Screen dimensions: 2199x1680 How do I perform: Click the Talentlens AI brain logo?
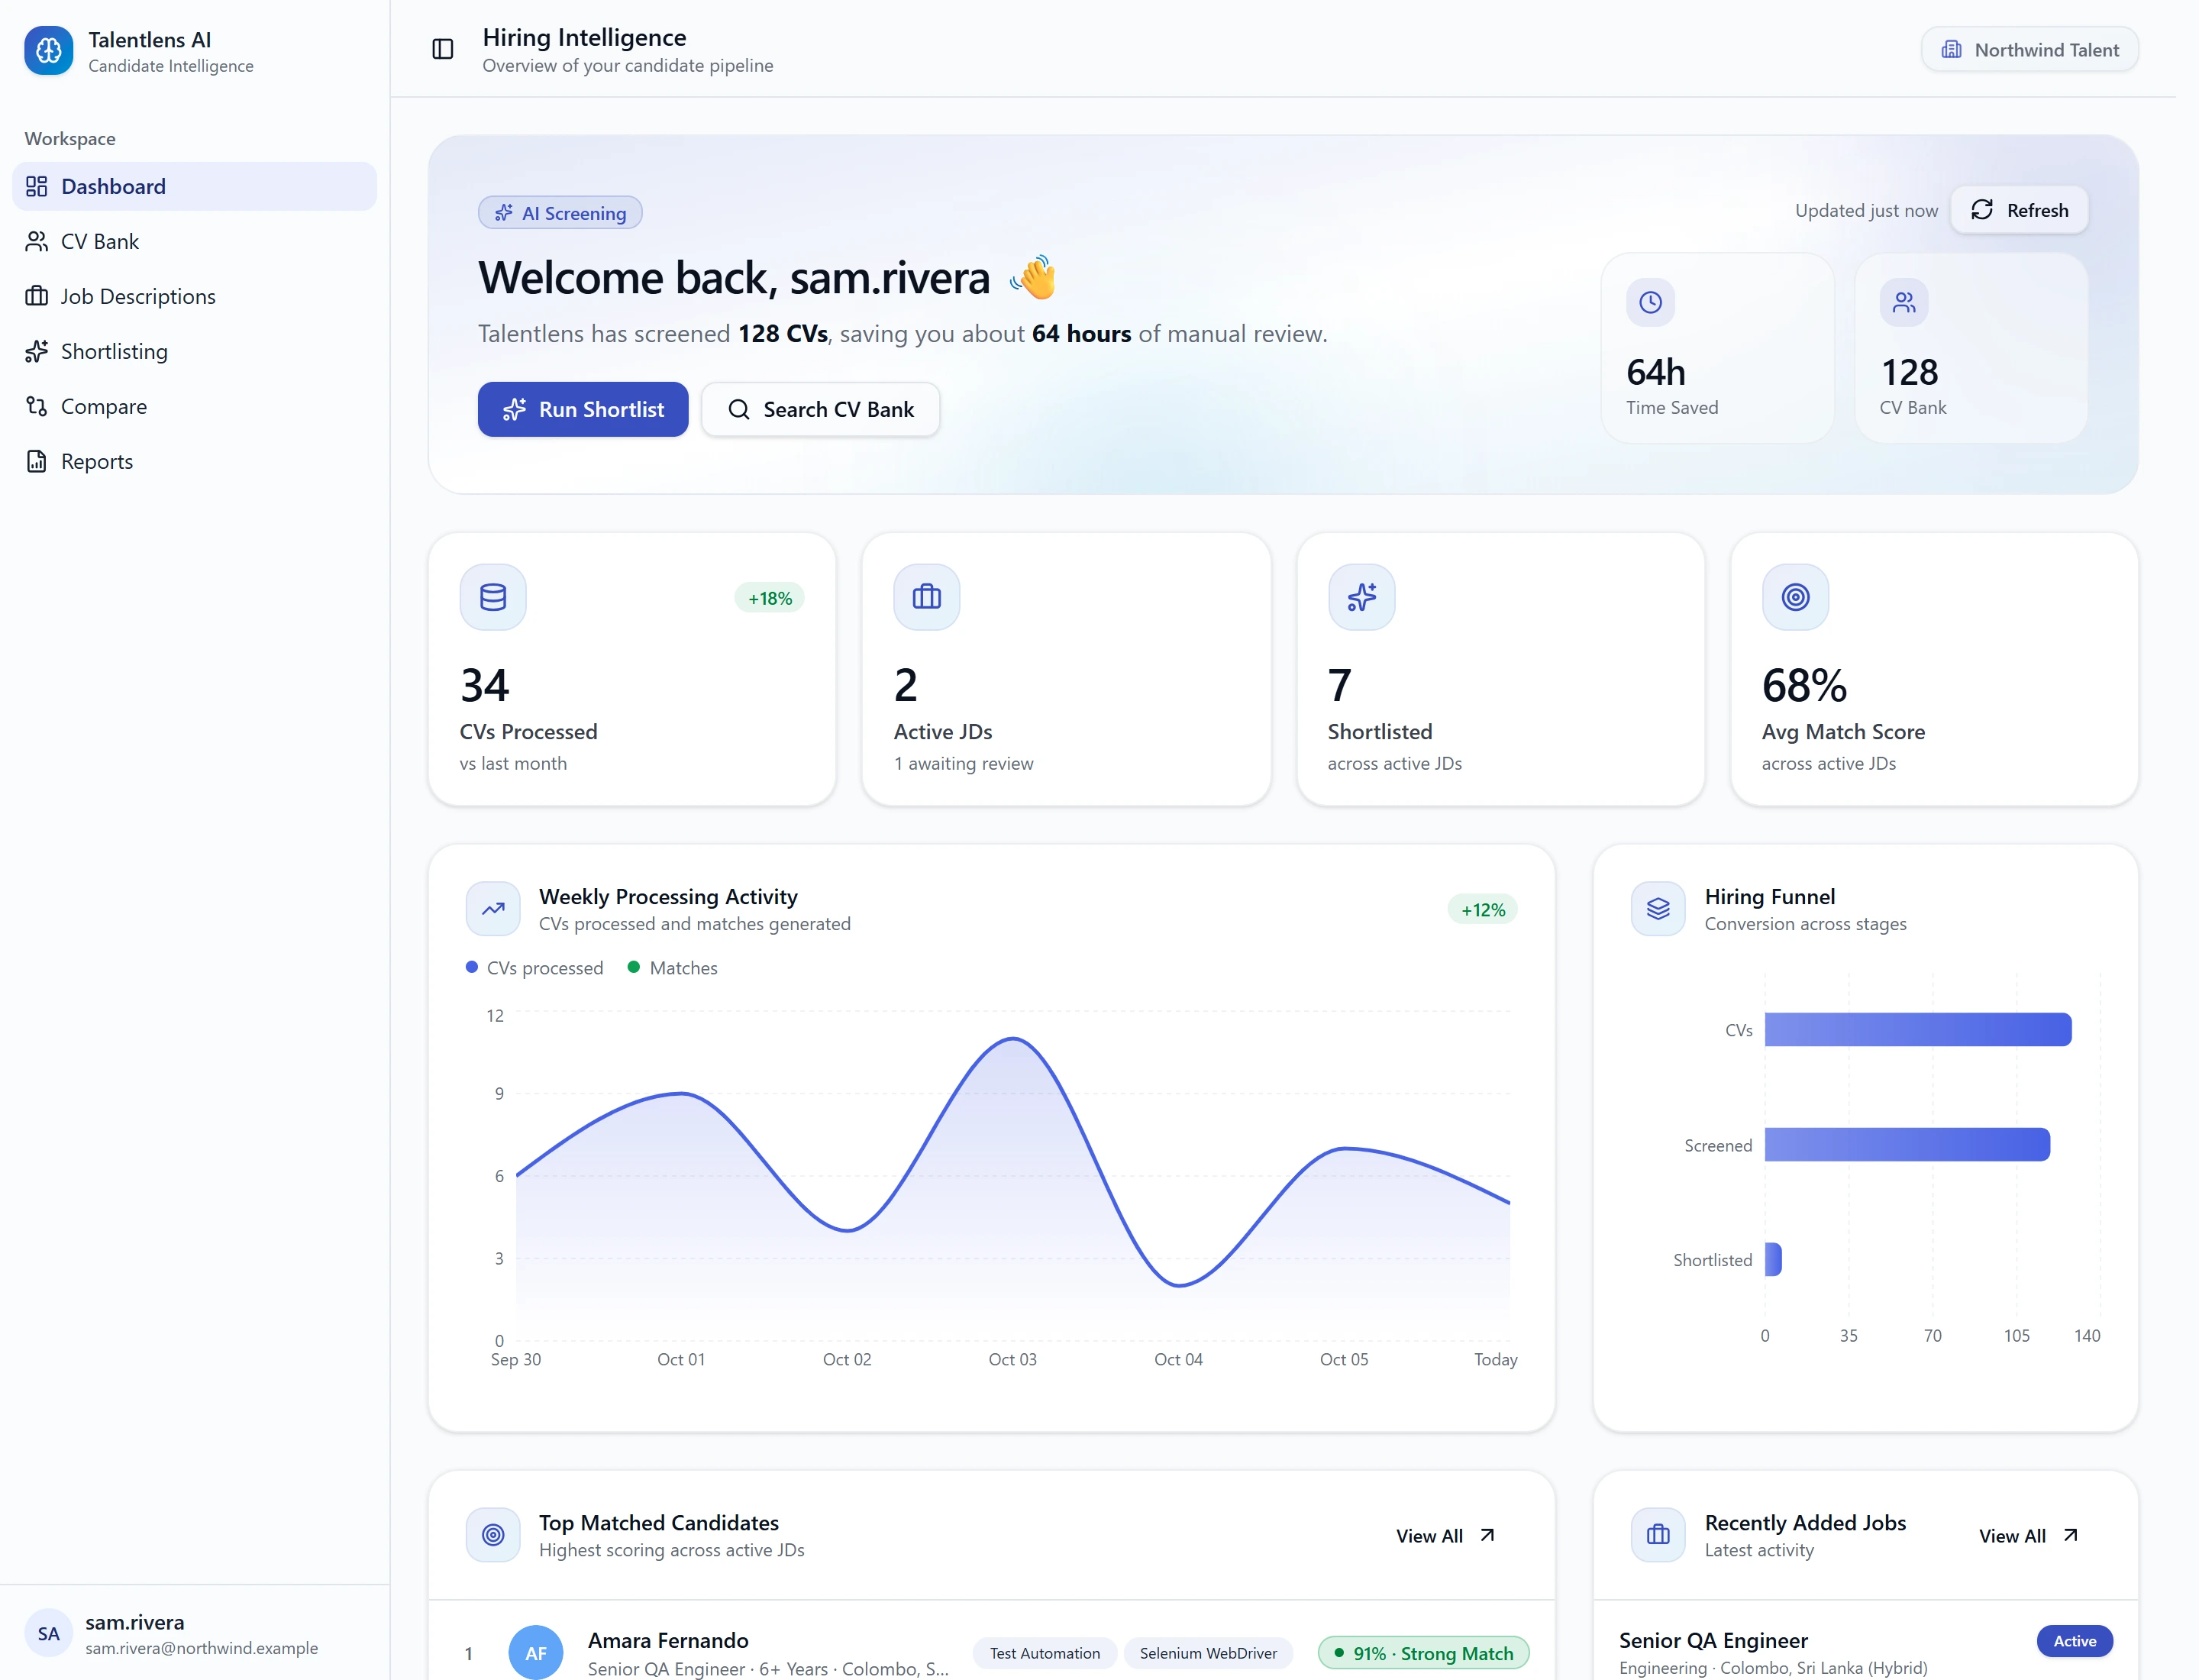coord(49,50)
